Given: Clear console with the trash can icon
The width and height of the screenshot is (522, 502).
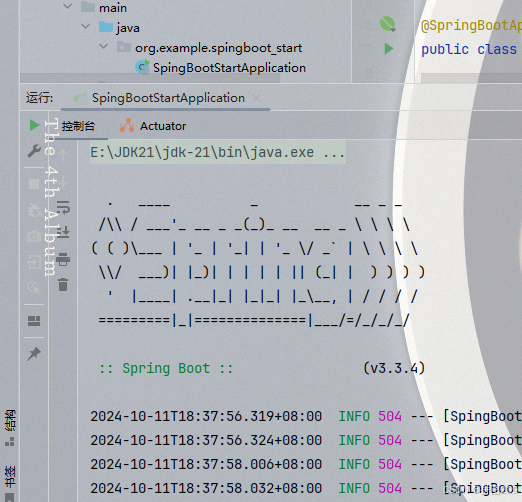Looking at the screenshot, I should tap(63, 284).
